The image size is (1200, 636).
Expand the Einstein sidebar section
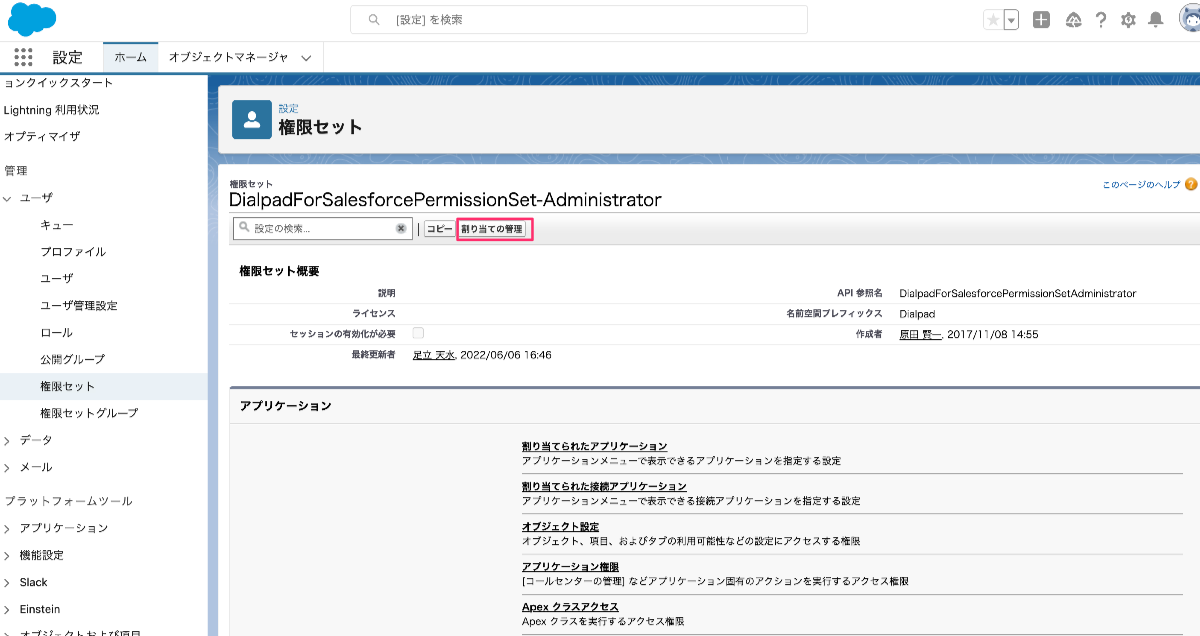[9, 609]
